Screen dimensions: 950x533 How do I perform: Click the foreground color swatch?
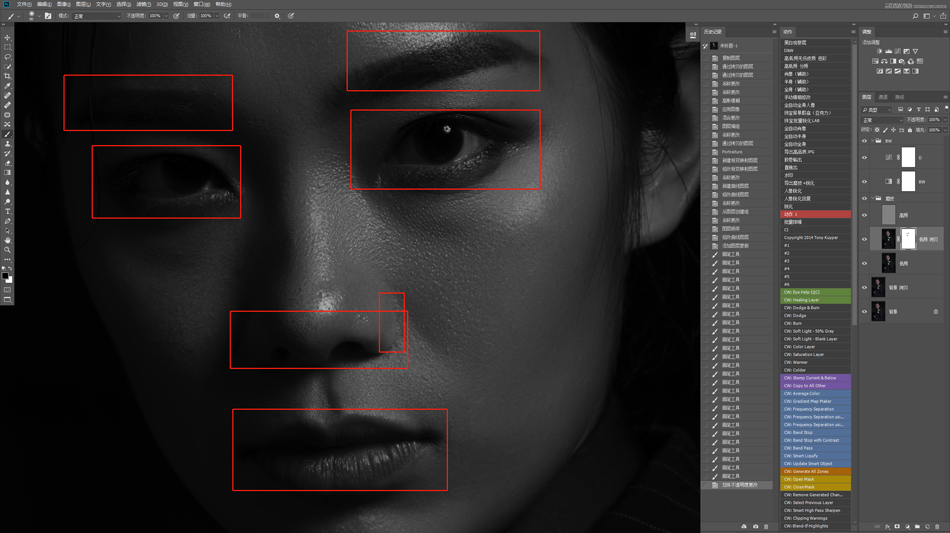tap(5, 276)
